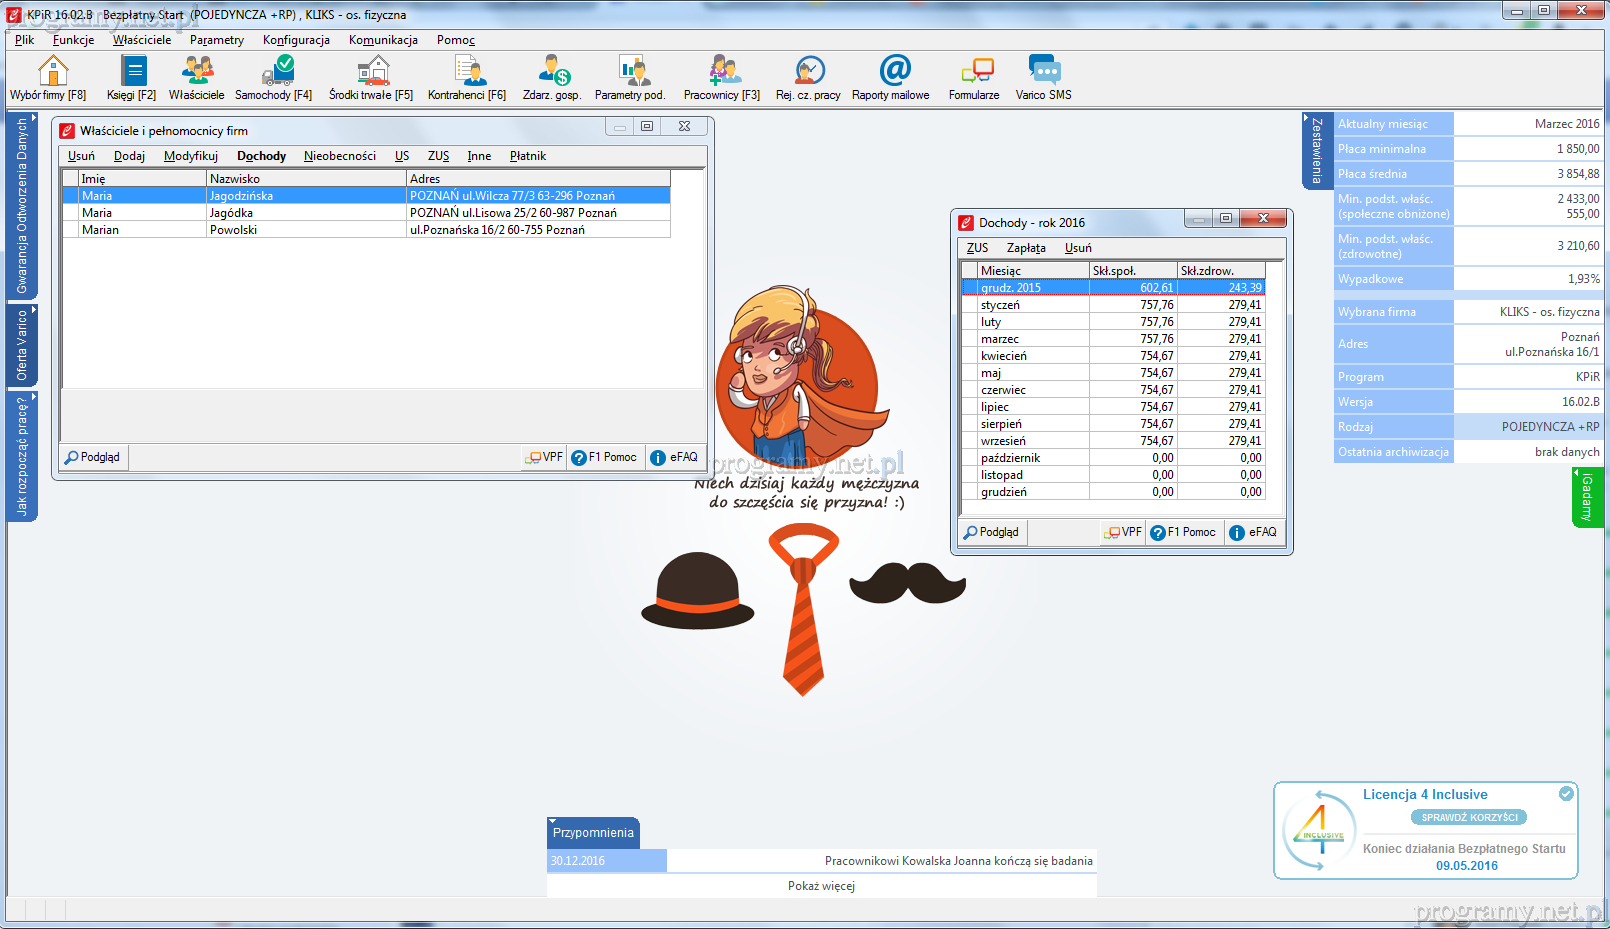Expand the iGadamy green side tab

(1587, 497)
